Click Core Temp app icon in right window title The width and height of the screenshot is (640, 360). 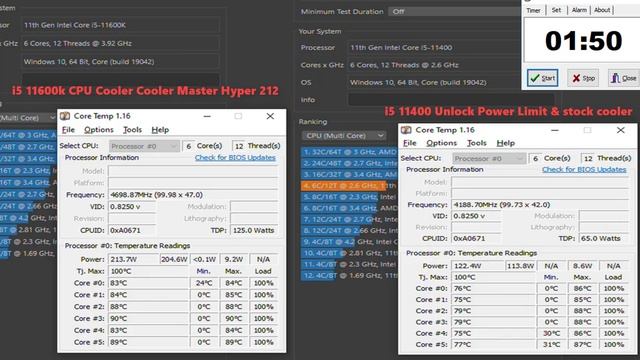coord(406,130)
